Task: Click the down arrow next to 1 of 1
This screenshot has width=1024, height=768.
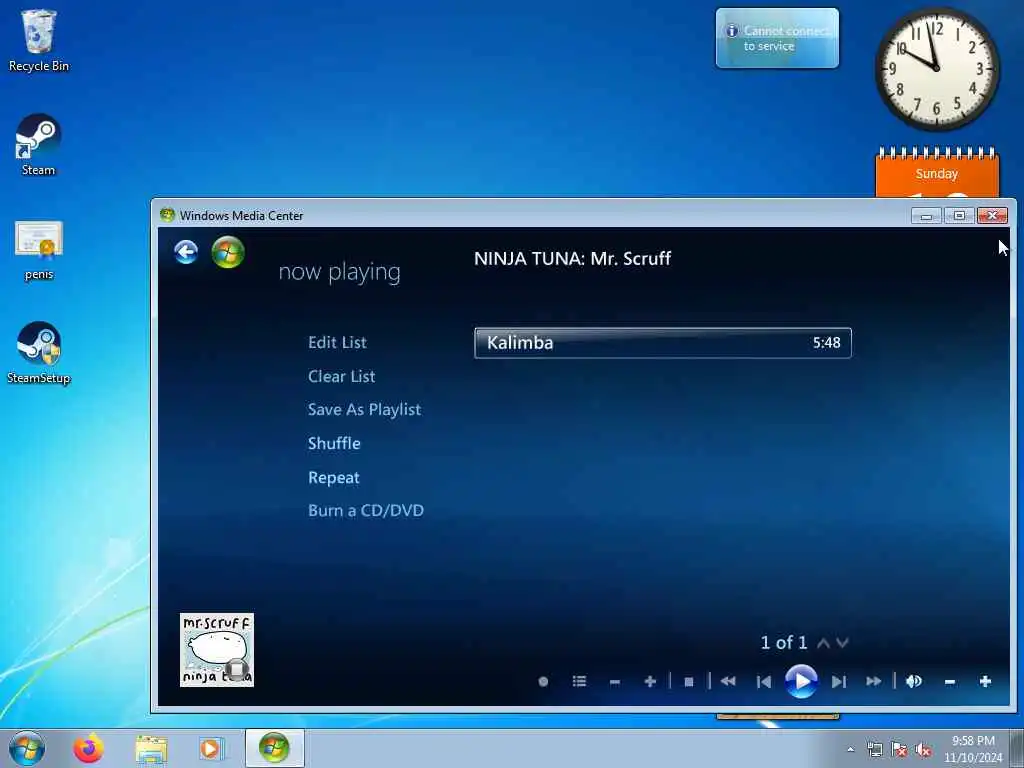Action: tap(842, 643)
